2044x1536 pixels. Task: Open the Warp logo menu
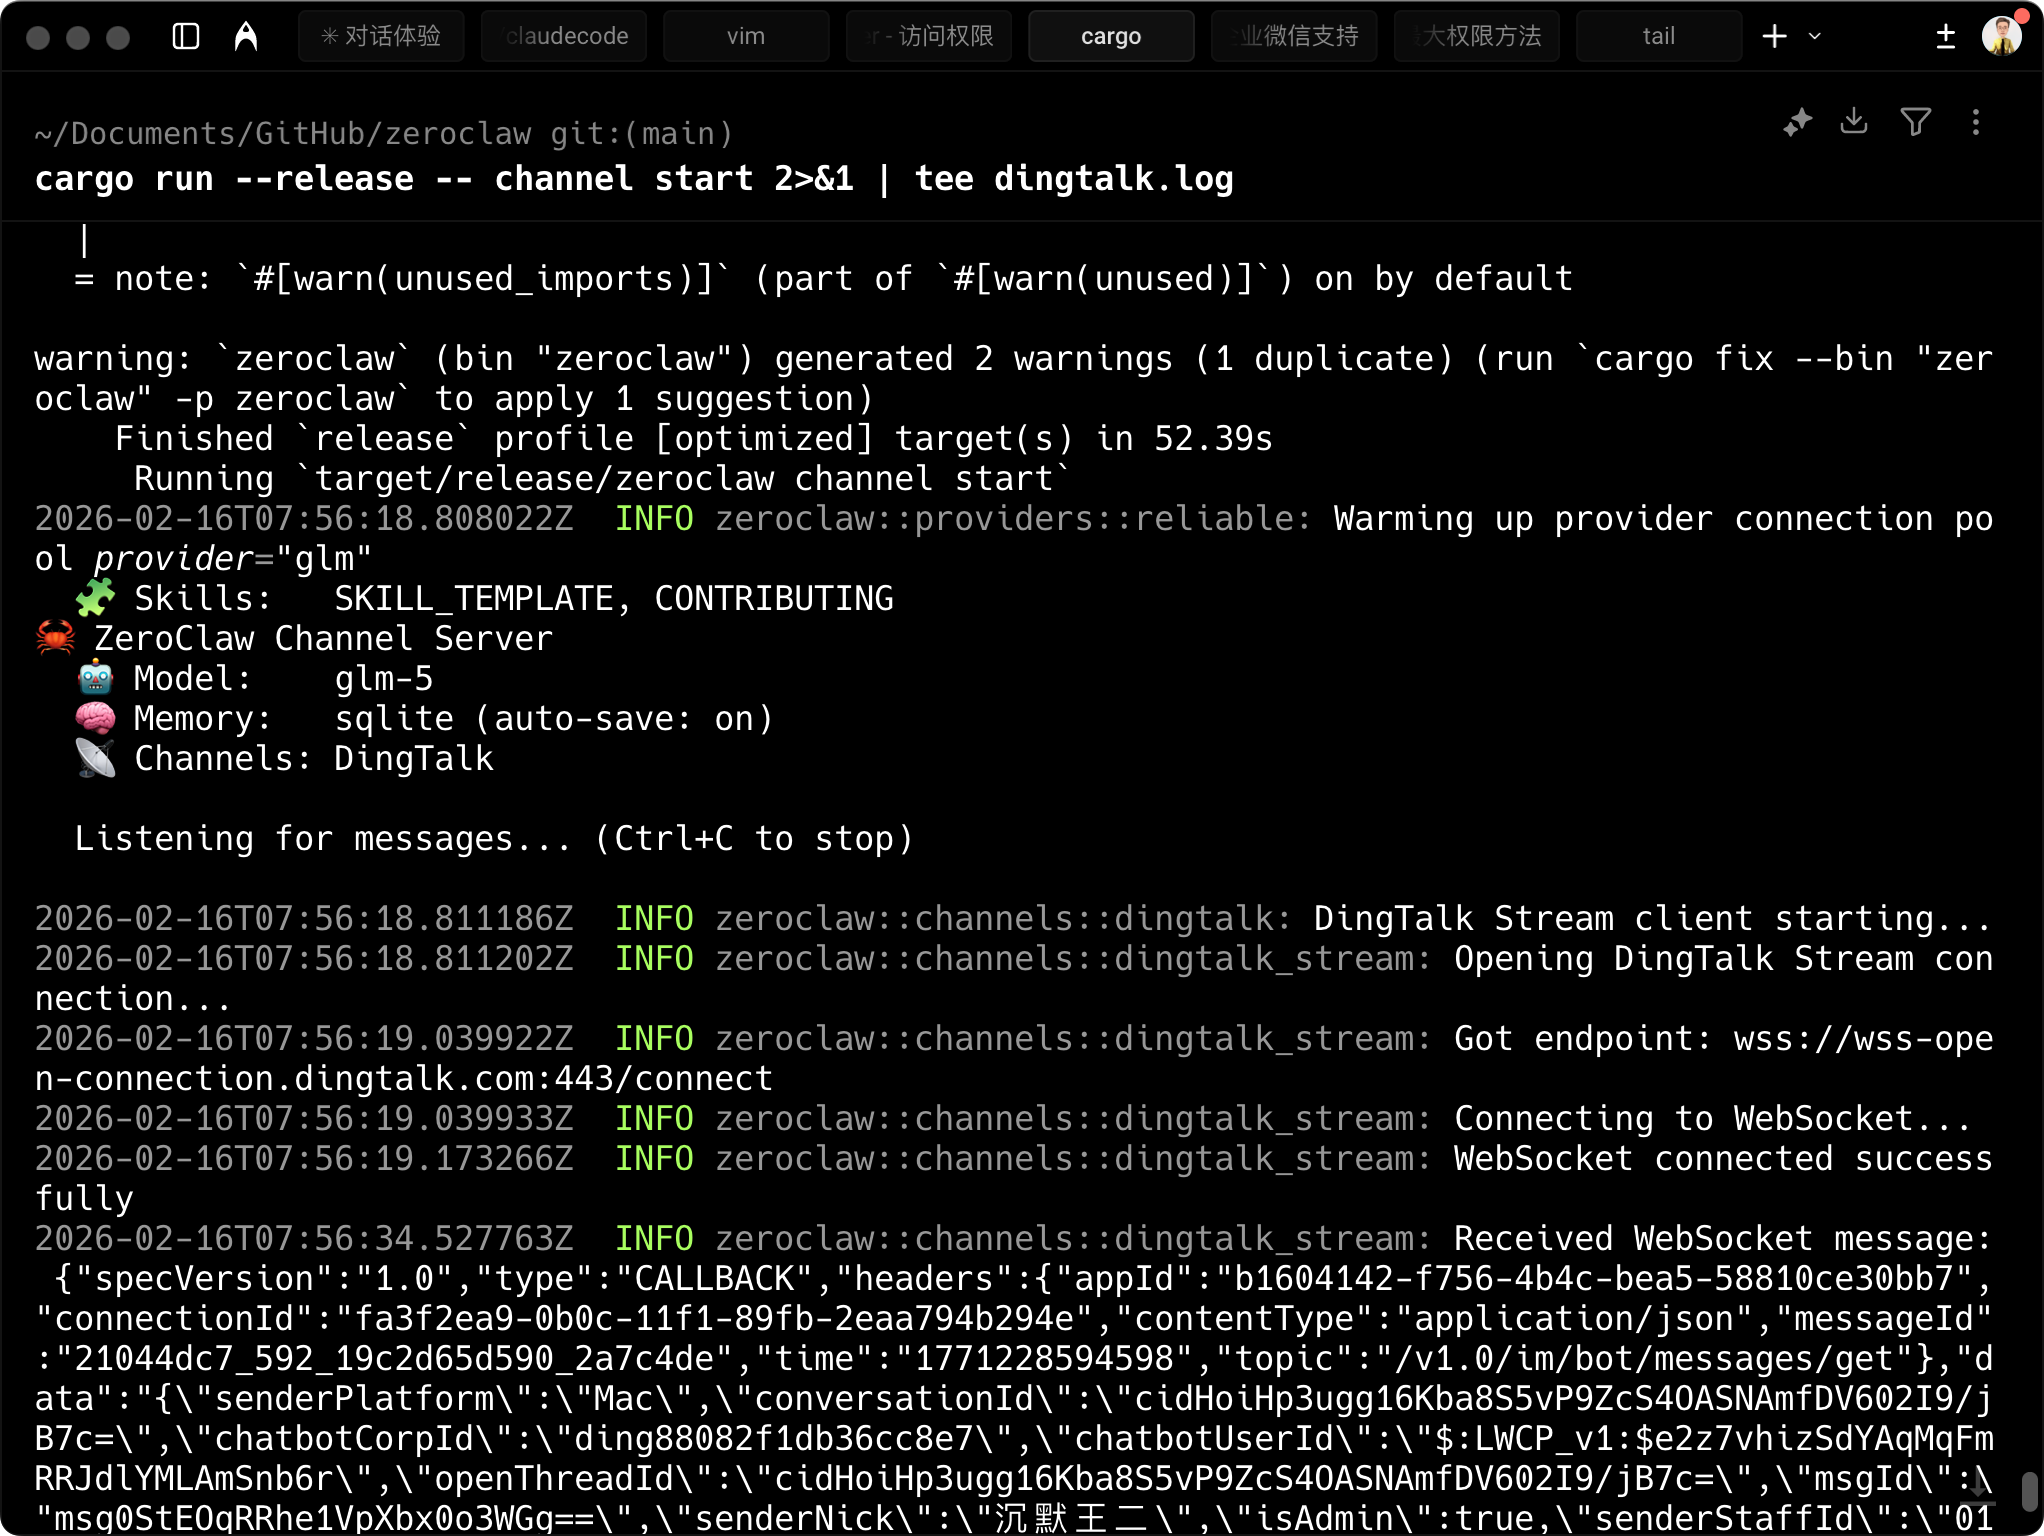[246, 37]
